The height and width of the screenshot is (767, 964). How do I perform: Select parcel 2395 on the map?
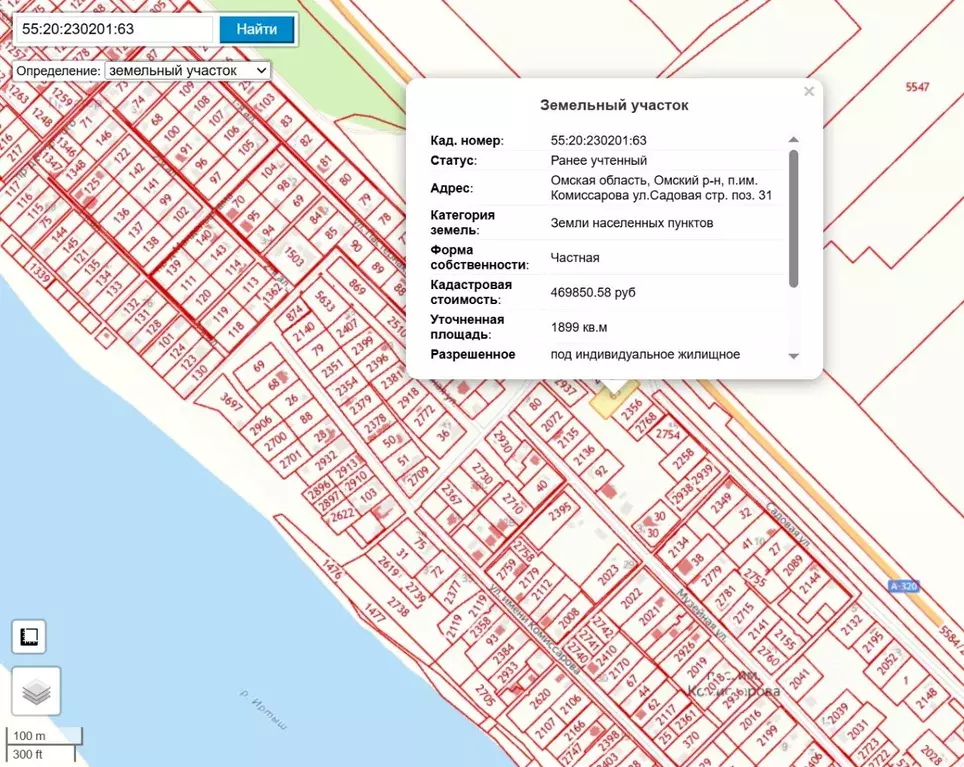pyautogui.click(x=560, y=510)
